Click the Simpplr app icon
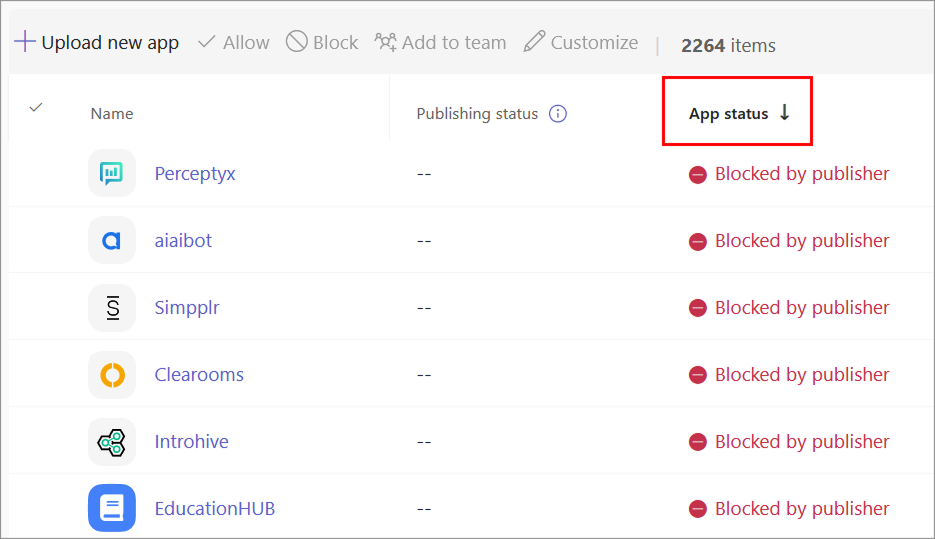Image resolution: width=935 pixels, height=539 pixels. pyautogui.click(x=112, y=308)
